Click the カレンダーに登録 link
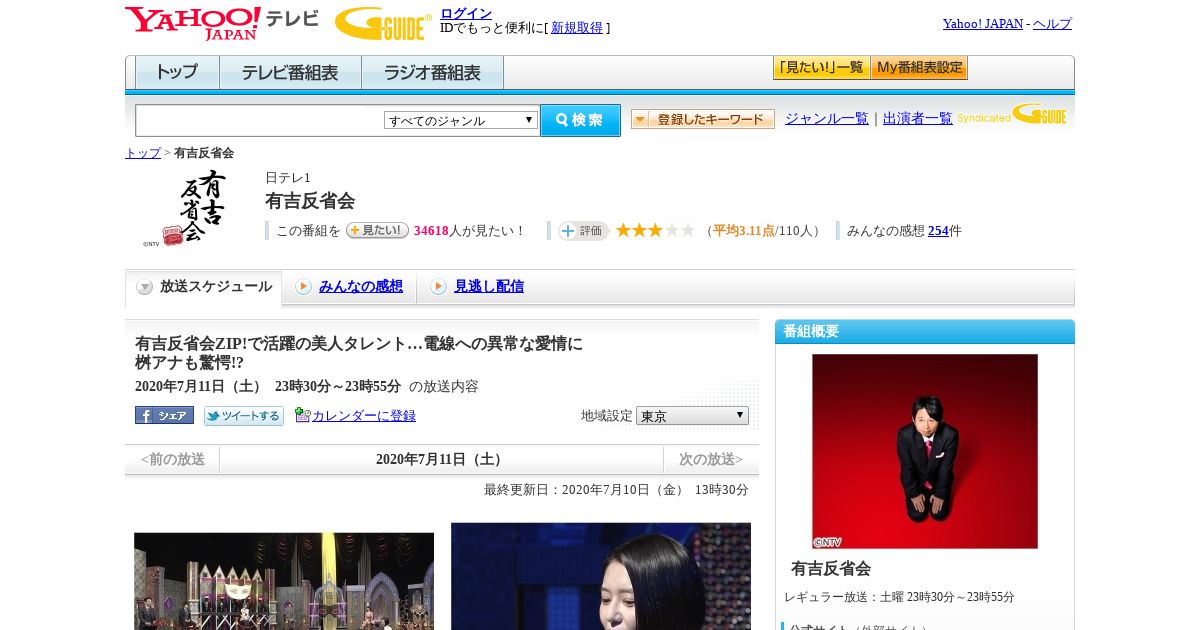This screenshot has height=630, width=1200. pos(364,416)
